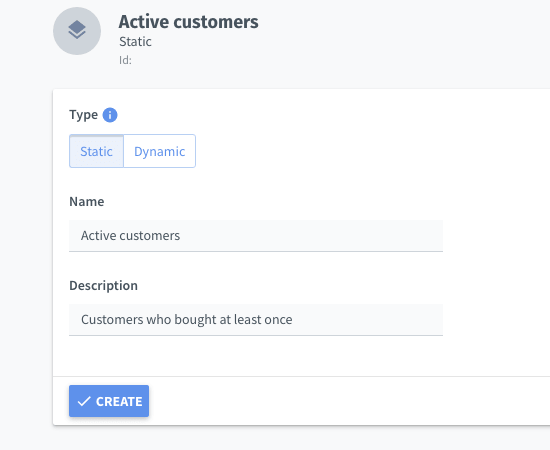Click the "Type" field label

(83, 115)
